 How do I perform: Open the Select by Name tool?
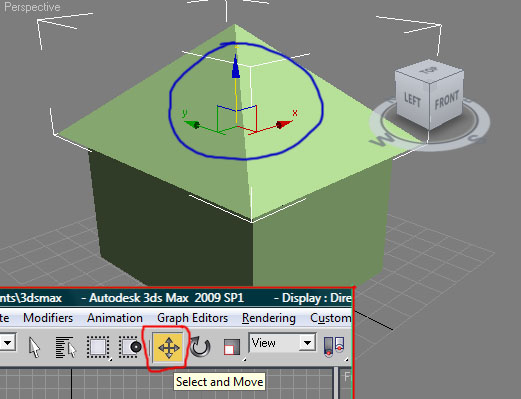point(66,348)
